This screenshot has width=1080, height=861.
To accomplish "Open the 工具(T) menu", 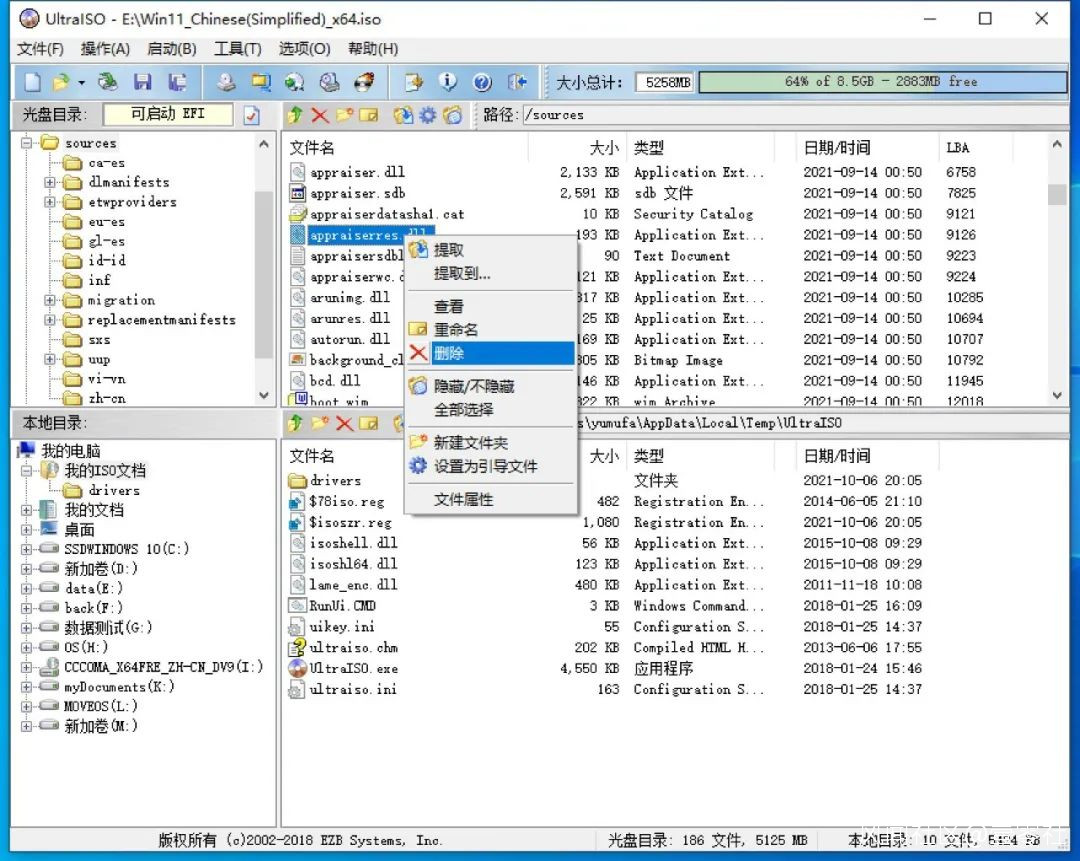I will (238, 49).
